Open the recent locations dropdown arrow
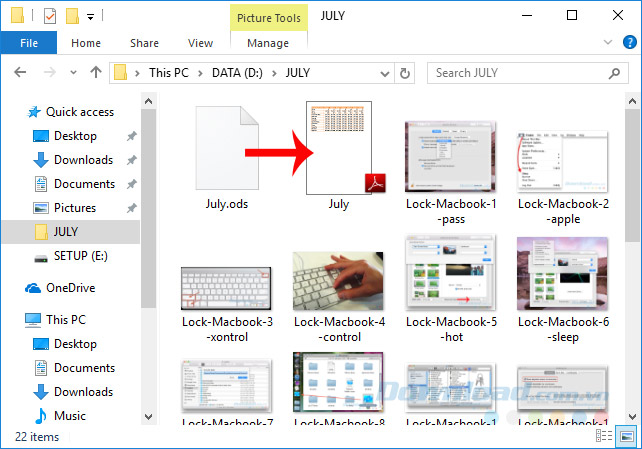Image resolution: width=642 pixels, height=449 pixels. point(73,72)
